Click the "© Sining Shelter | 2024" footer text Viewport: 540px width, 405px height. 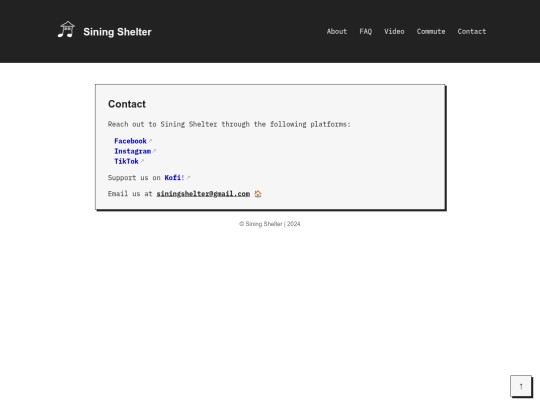270,224
